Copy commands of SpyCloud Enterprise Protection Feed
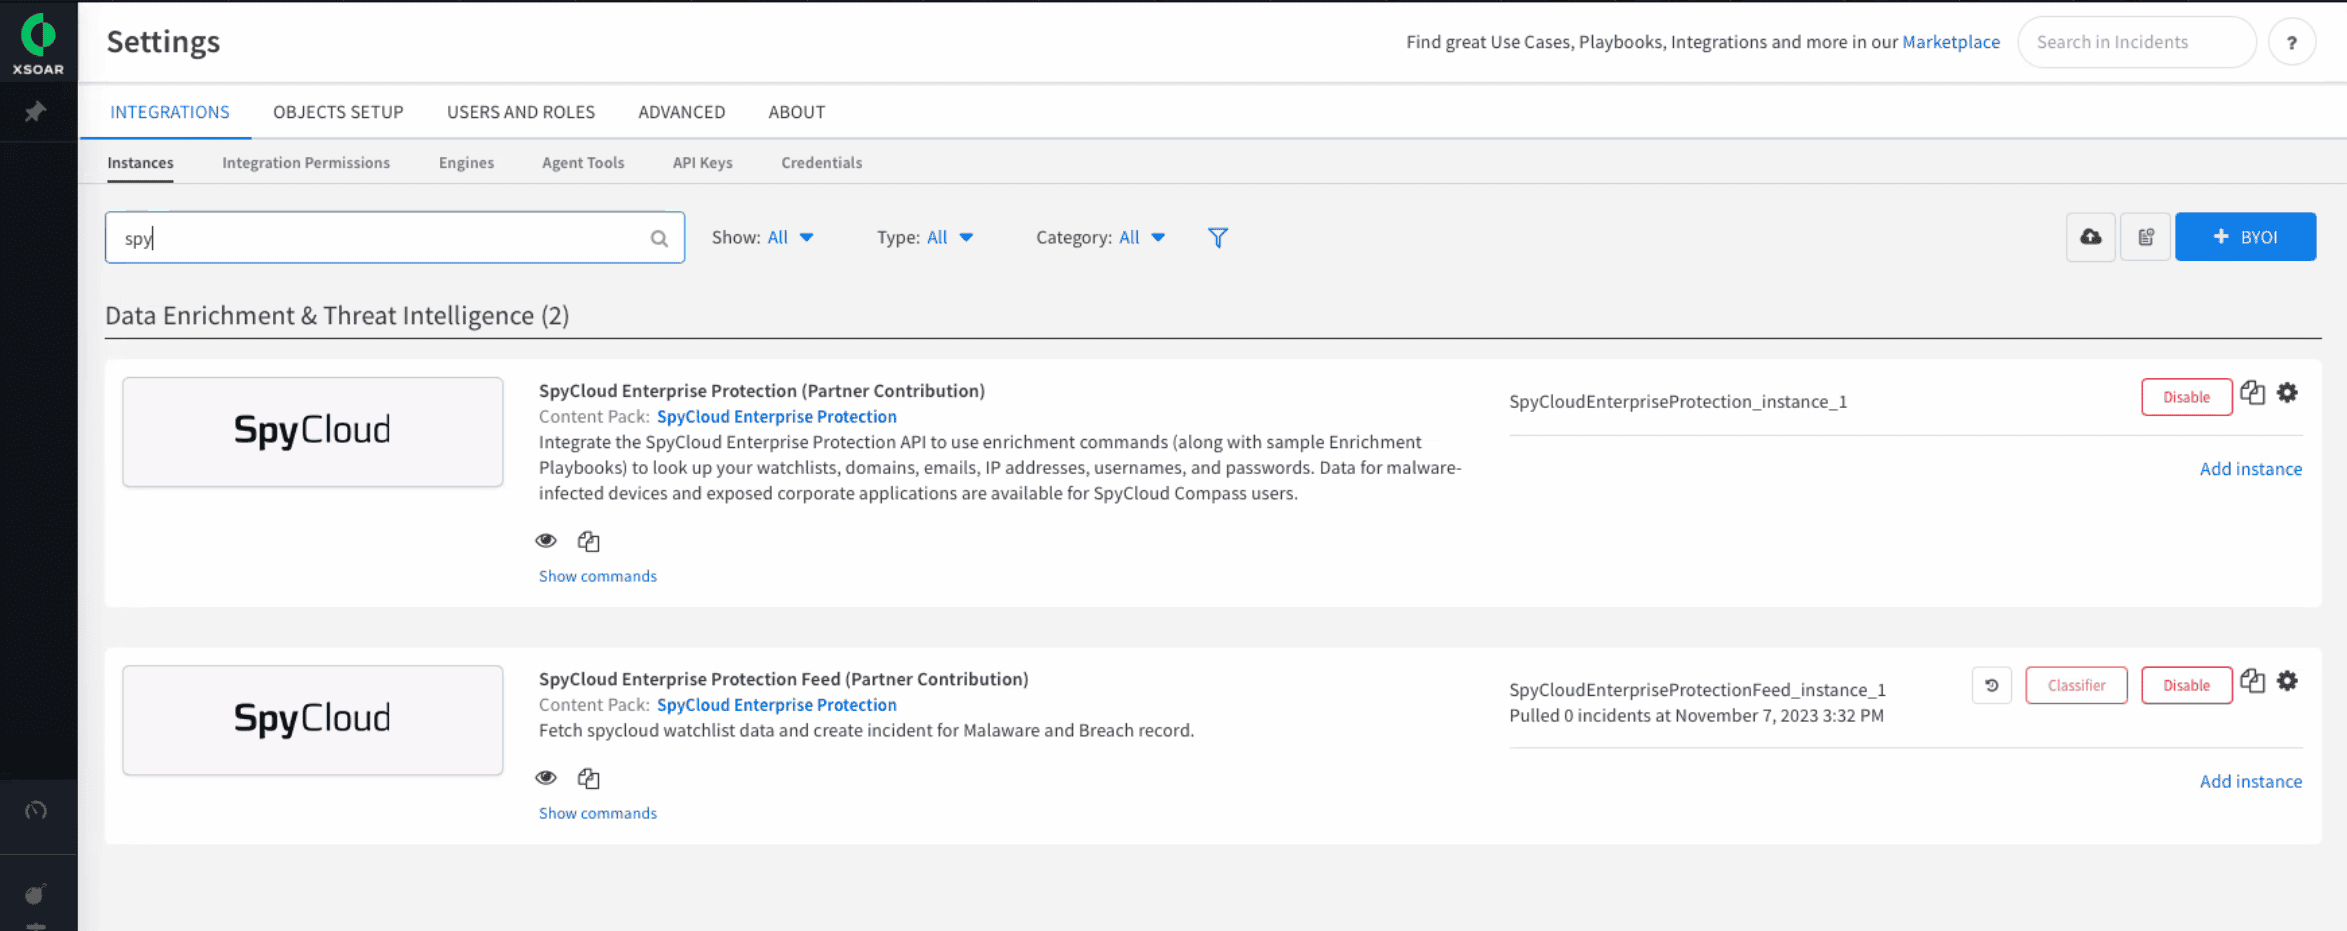Screen dimensions: 2347x931 click(x=588, y=778)
